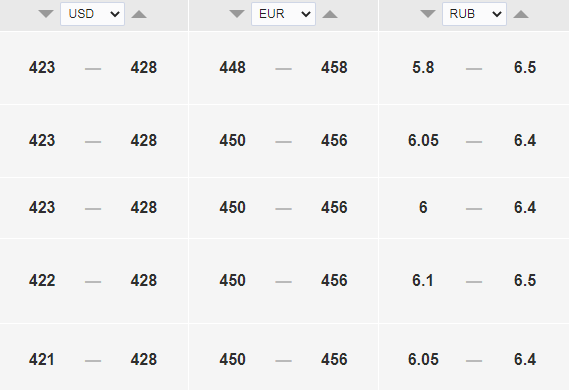Open the USD currency dropdown
The width and height of the screenshot is (569, 390).
93,14
